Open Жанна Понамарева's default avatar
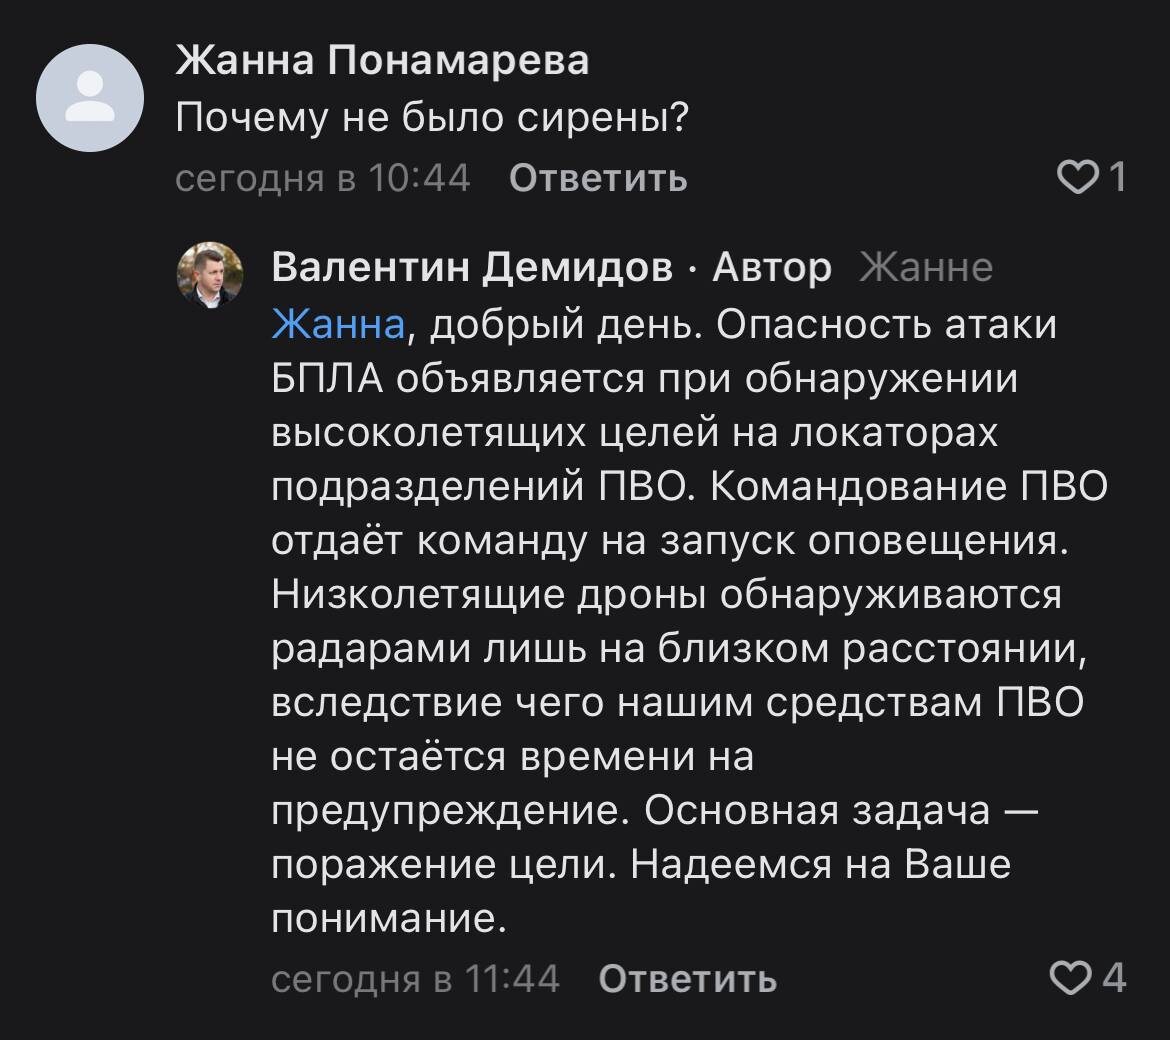The width and height of the screenshot is (1170, 1040). pos(90,98)
